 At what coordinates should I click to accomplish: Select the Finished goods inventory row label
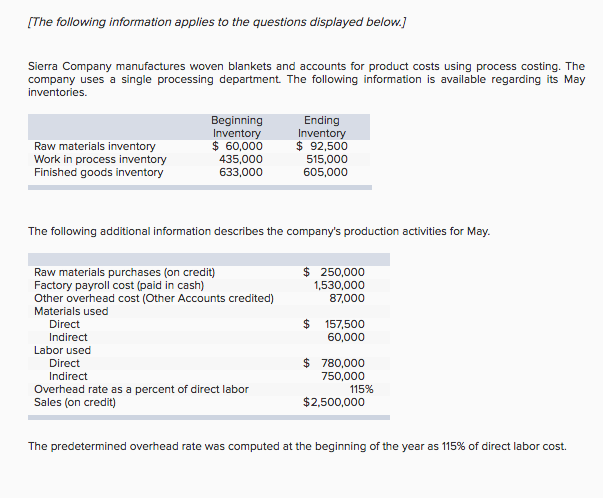click(x=98, y=172)
